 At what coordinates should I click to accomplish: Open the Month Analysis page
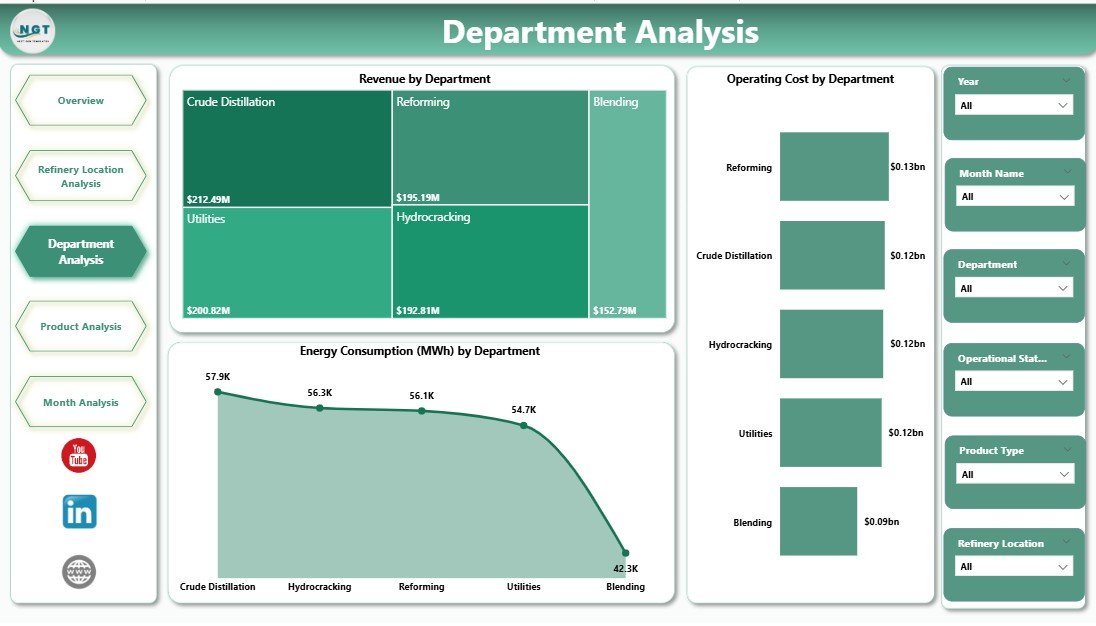[80, 401]
